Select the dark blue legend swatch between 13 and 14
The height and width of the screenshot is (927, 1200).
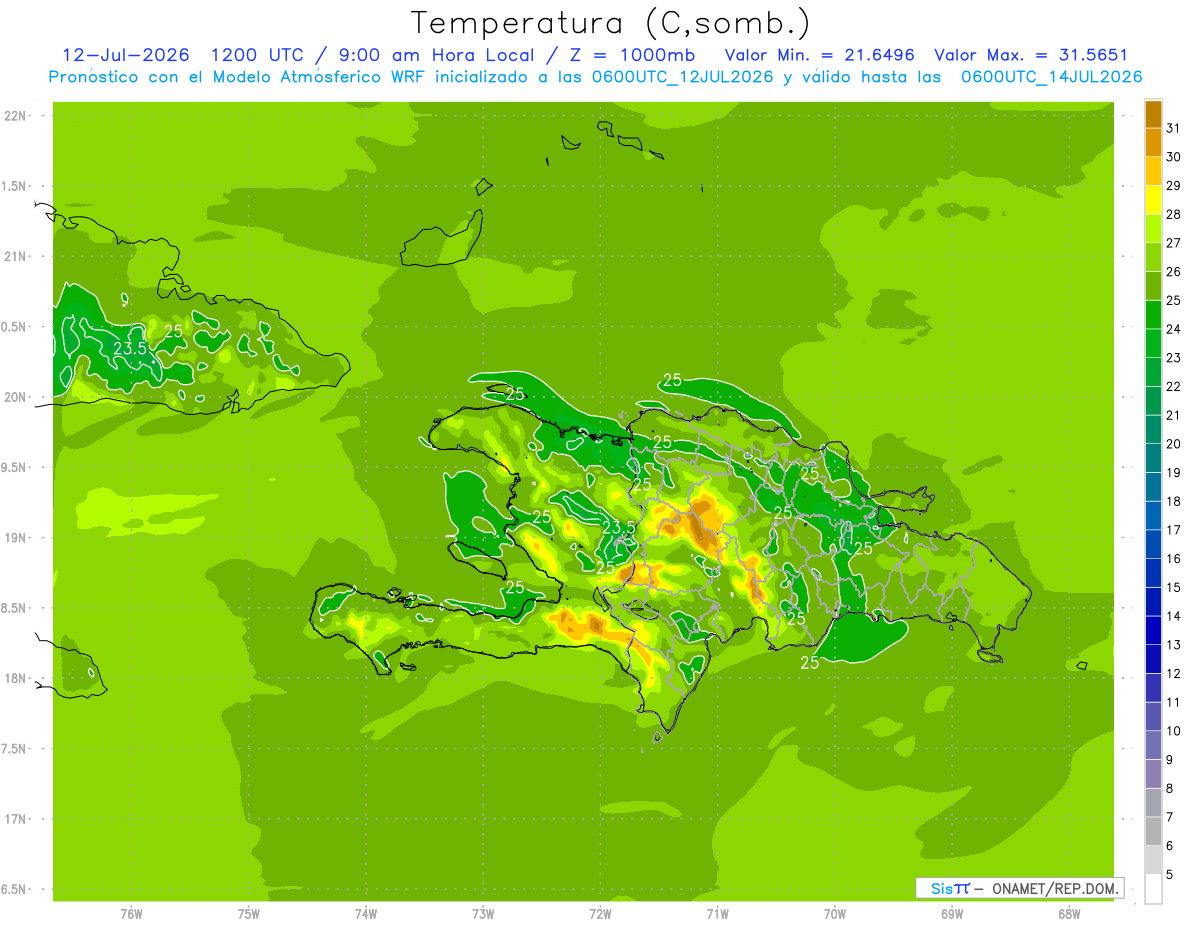[x=1153, y=630]
